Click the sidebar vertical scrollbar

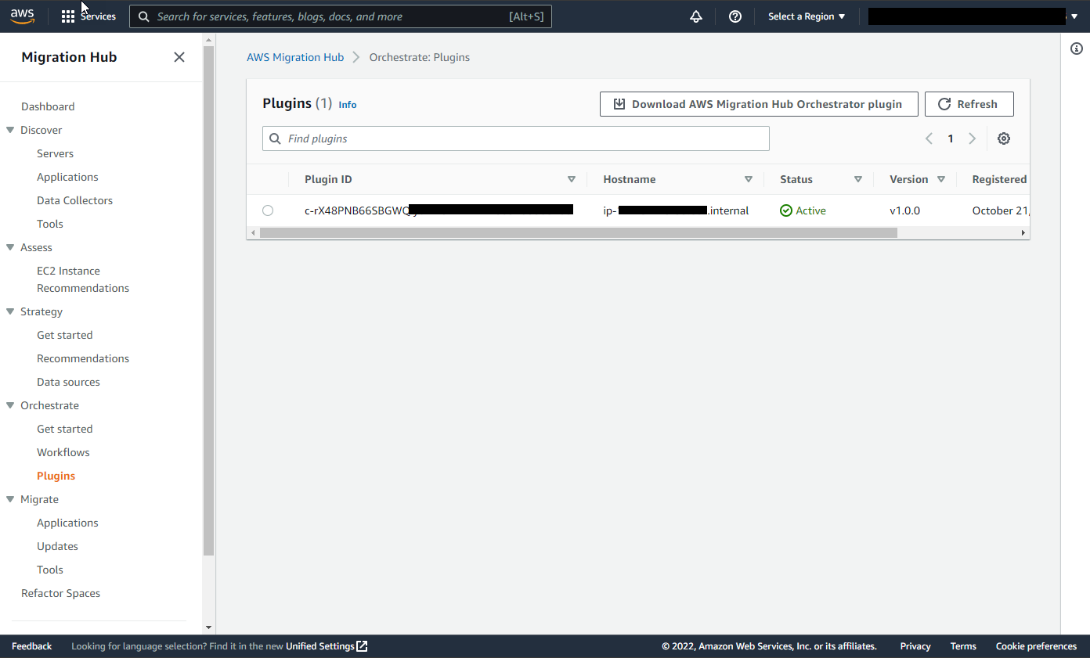pyautogui.click(x=209, y=300)
